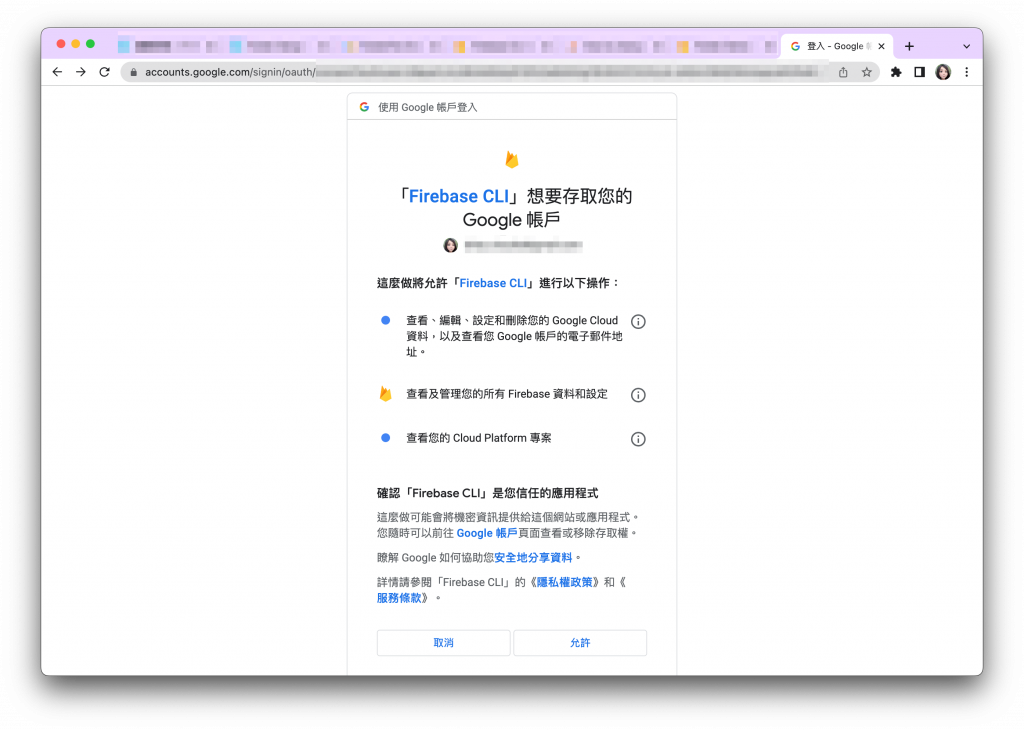Open Chrome profile avatar in toolbar

[x=943, y=72]
